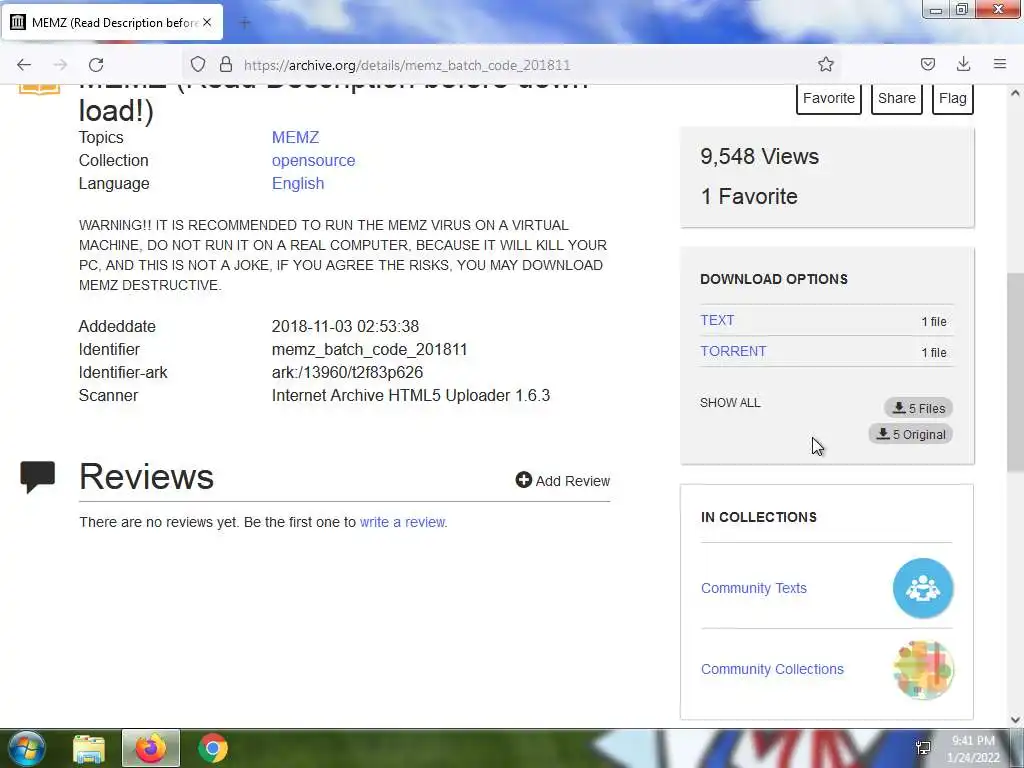
Task: Go back using the browser back arrow
Action: point(24,65)
